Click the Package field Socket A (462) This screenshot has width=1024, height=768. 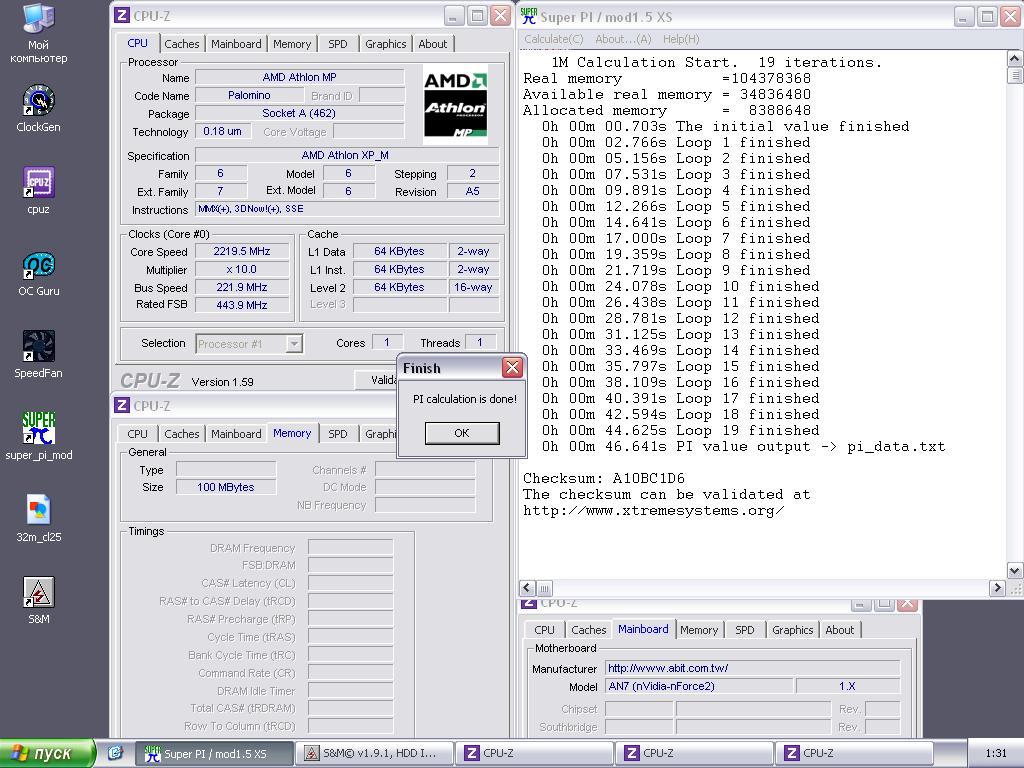[x=299, y=113]
